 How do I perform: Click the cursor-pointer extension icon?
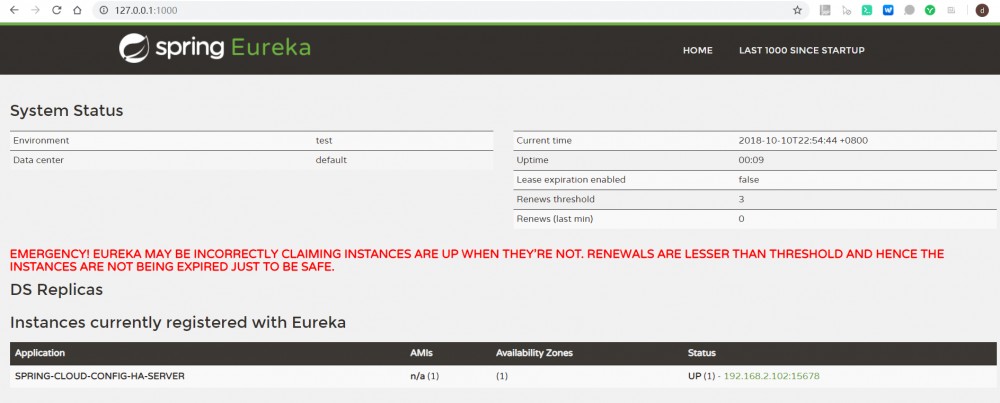(846, 10)
